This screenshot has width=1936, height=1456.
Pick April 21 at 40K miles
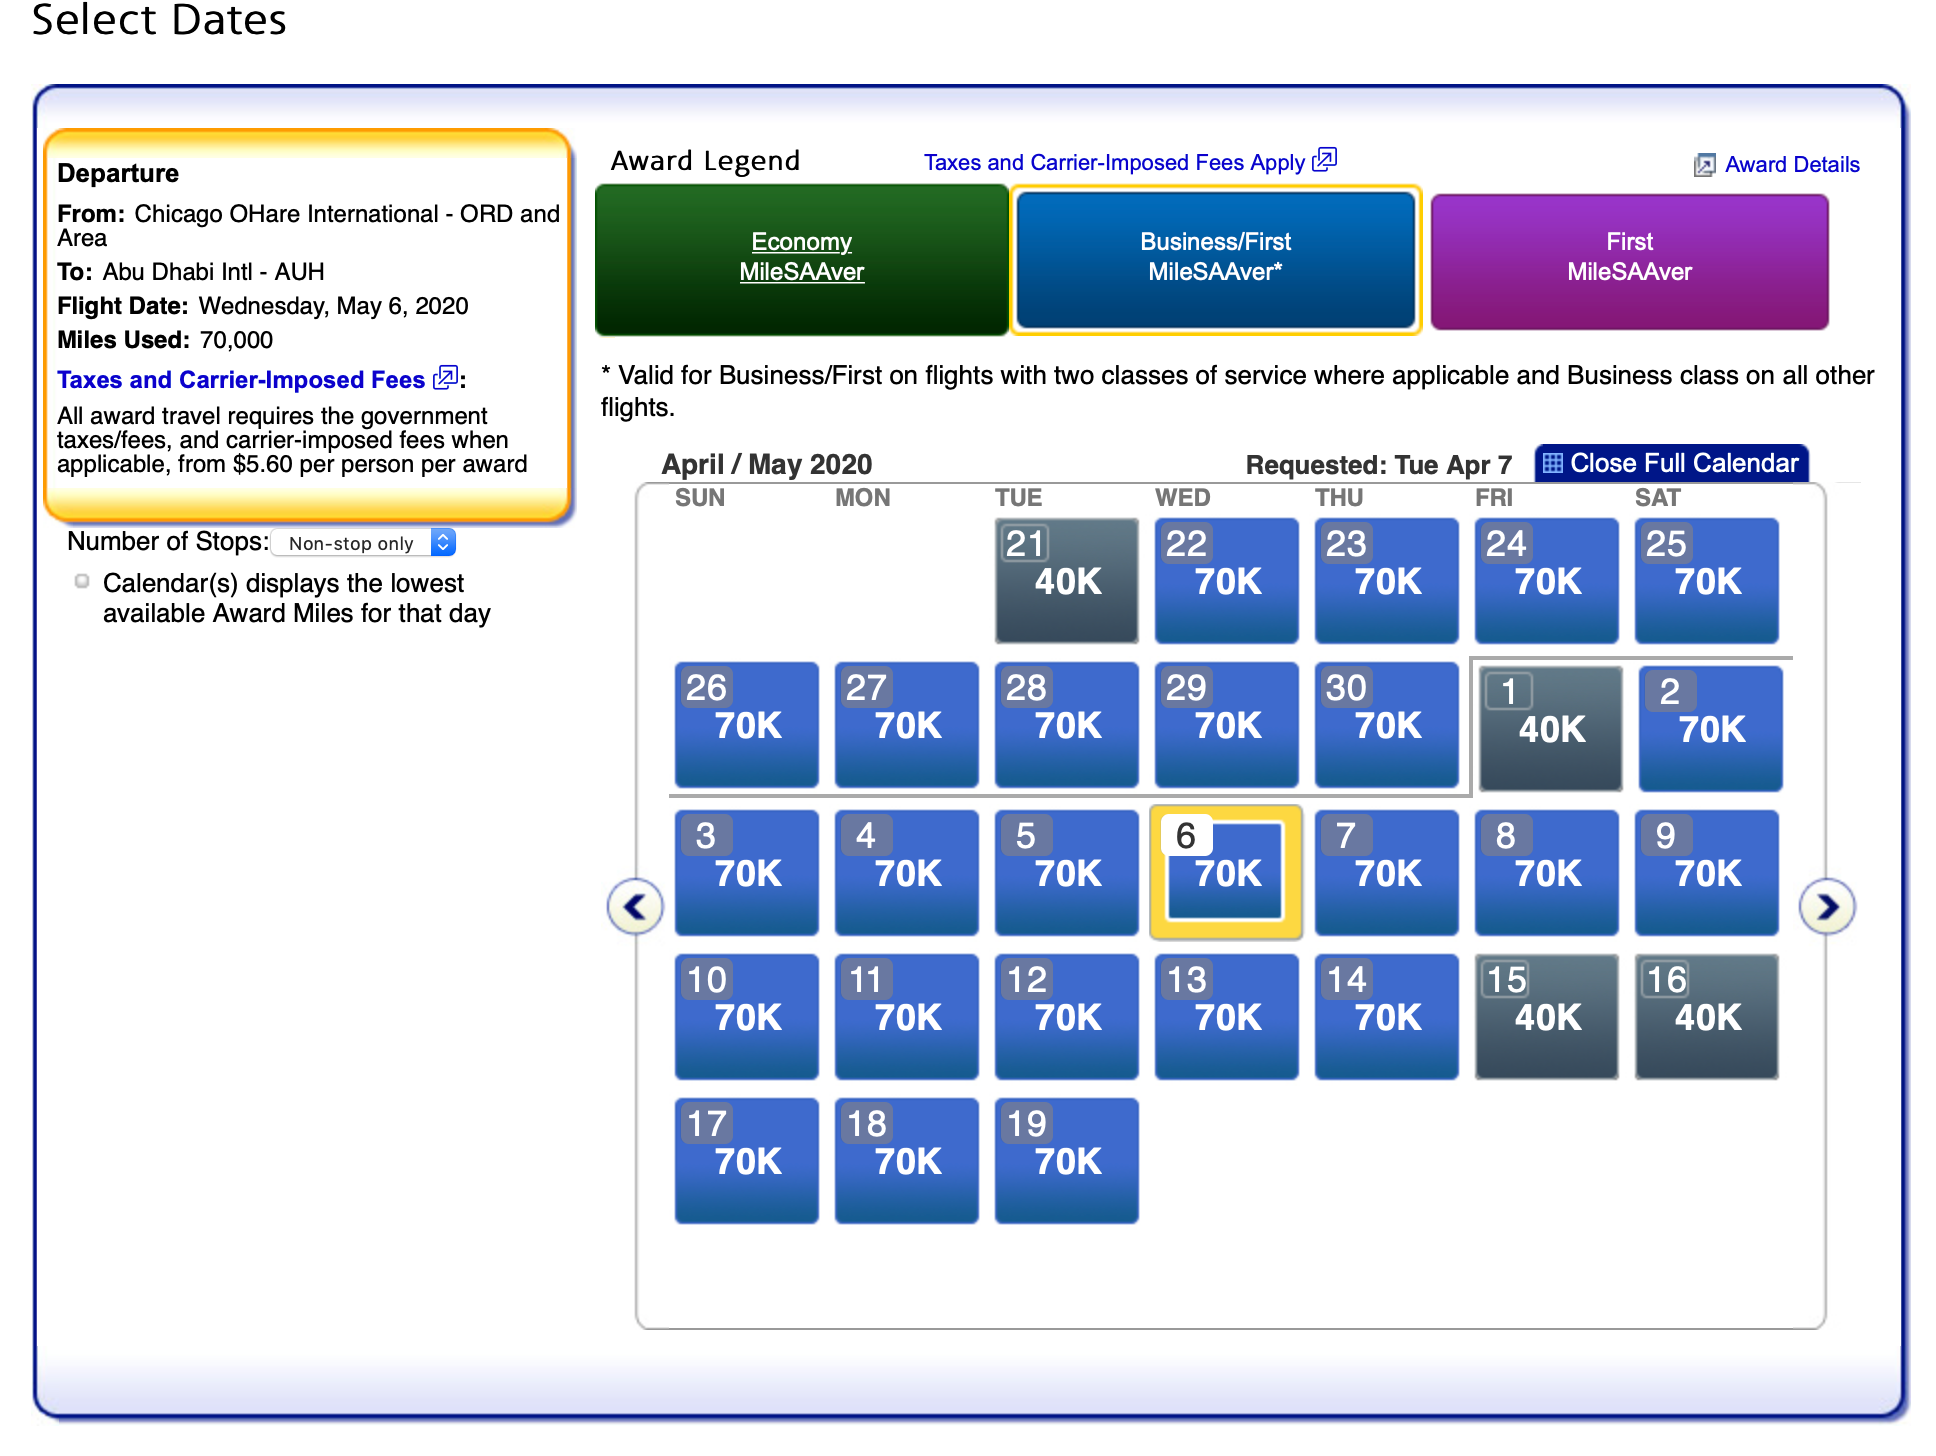pos(1067,580)
